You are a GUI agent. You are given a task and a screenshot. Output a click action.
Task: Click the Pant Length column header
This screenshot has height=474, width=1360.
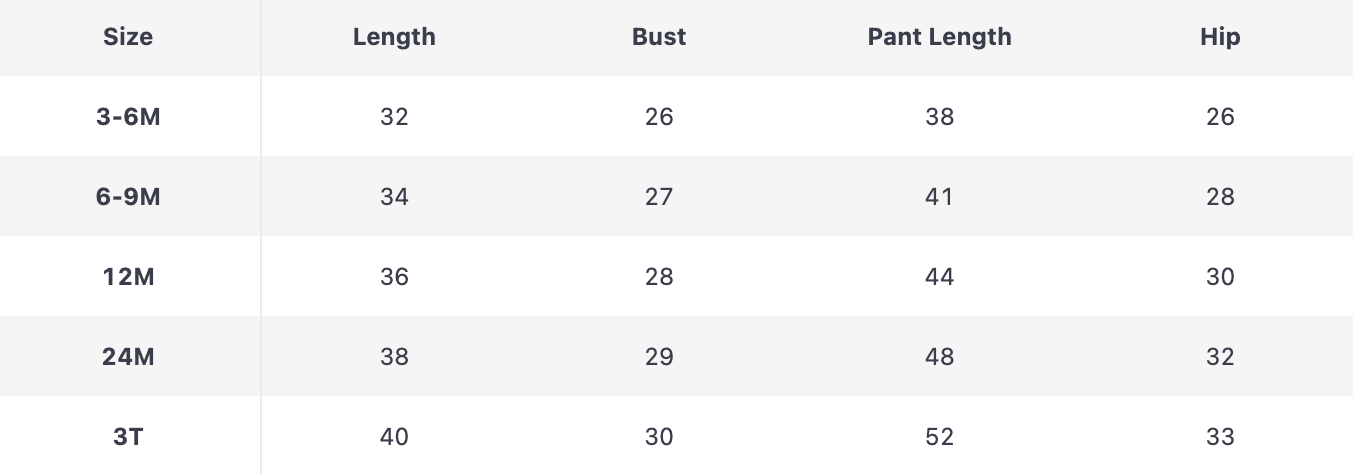[939, 37]
